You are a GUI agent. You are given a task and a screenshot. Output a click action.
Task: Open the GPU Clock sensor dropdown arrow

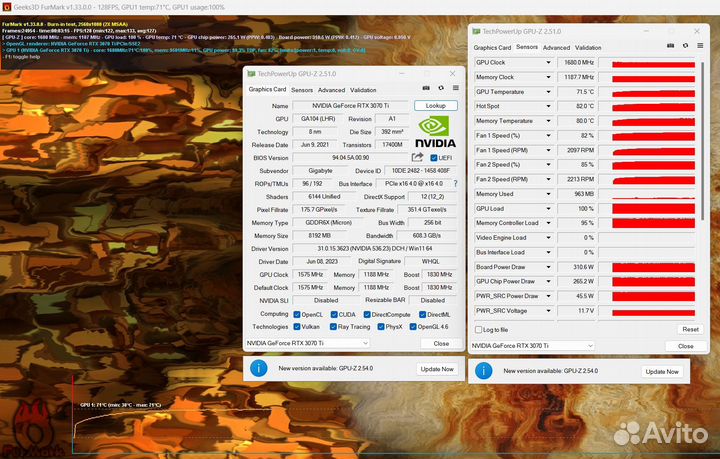pyautogui.click(x=548, y=62)
